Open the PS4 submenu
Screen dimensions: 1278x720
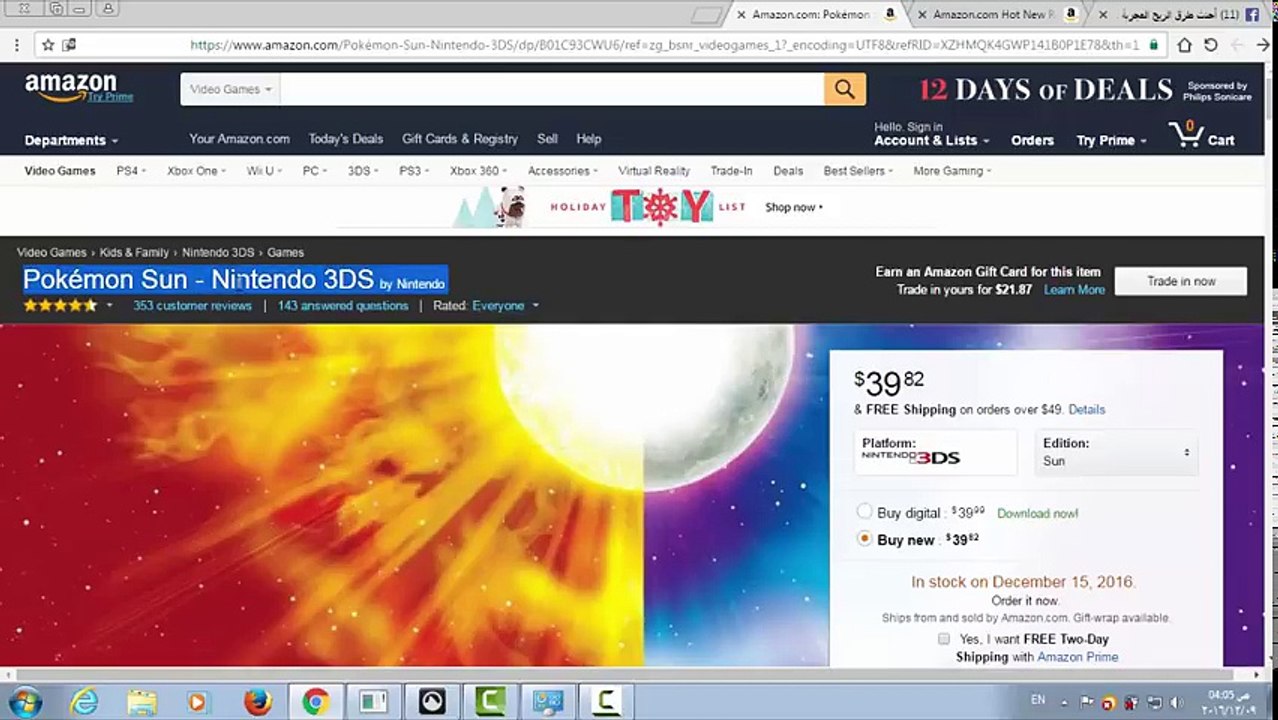coord(131,171)
